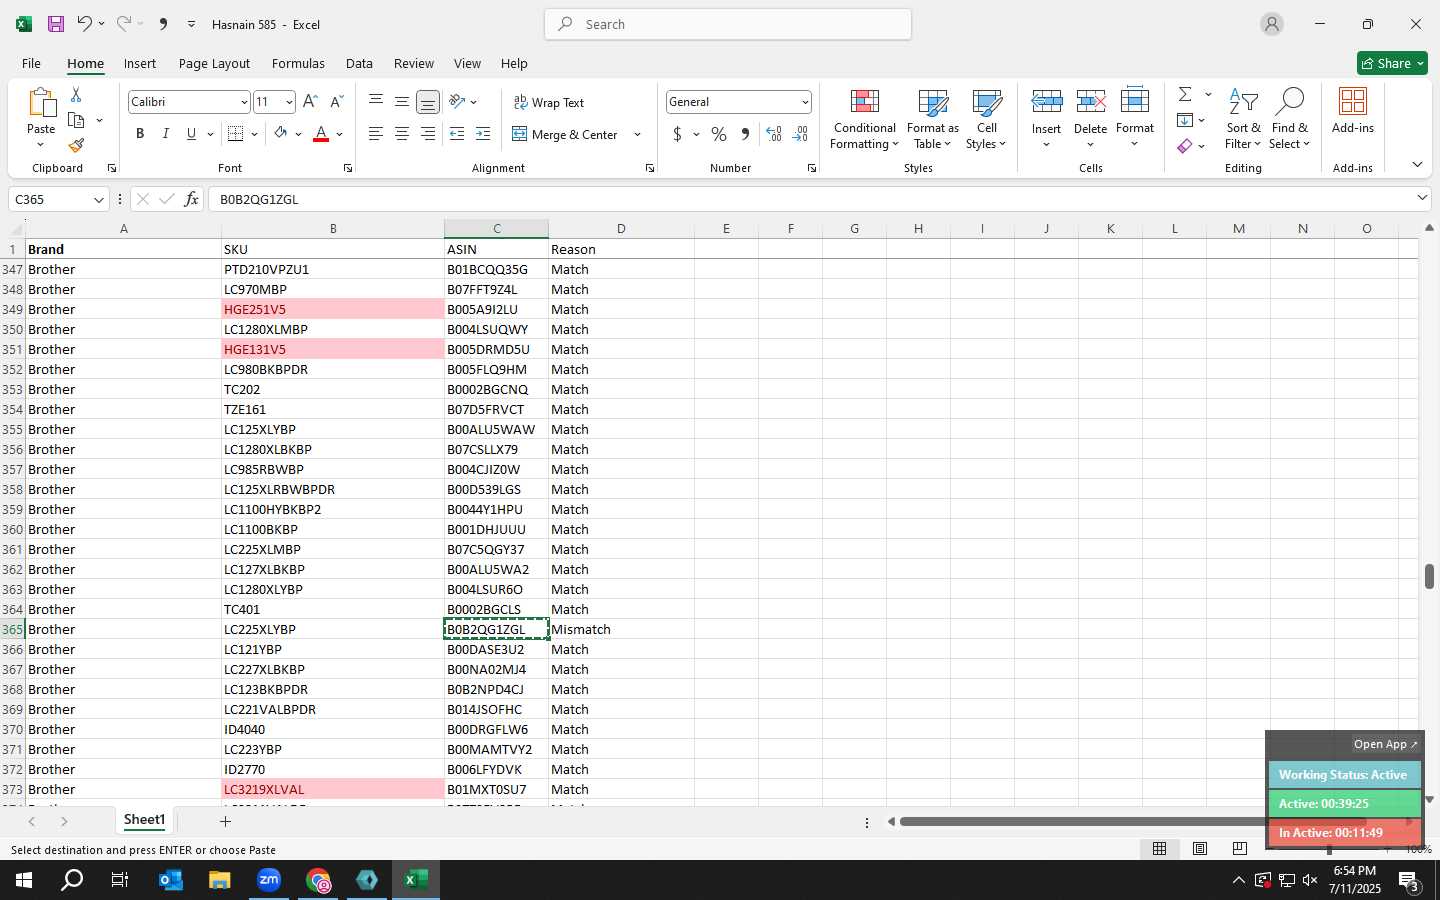This screenshot has width=1440, height=900.
Task: Open the font size dropdown
Action: [x=289, y=102]
